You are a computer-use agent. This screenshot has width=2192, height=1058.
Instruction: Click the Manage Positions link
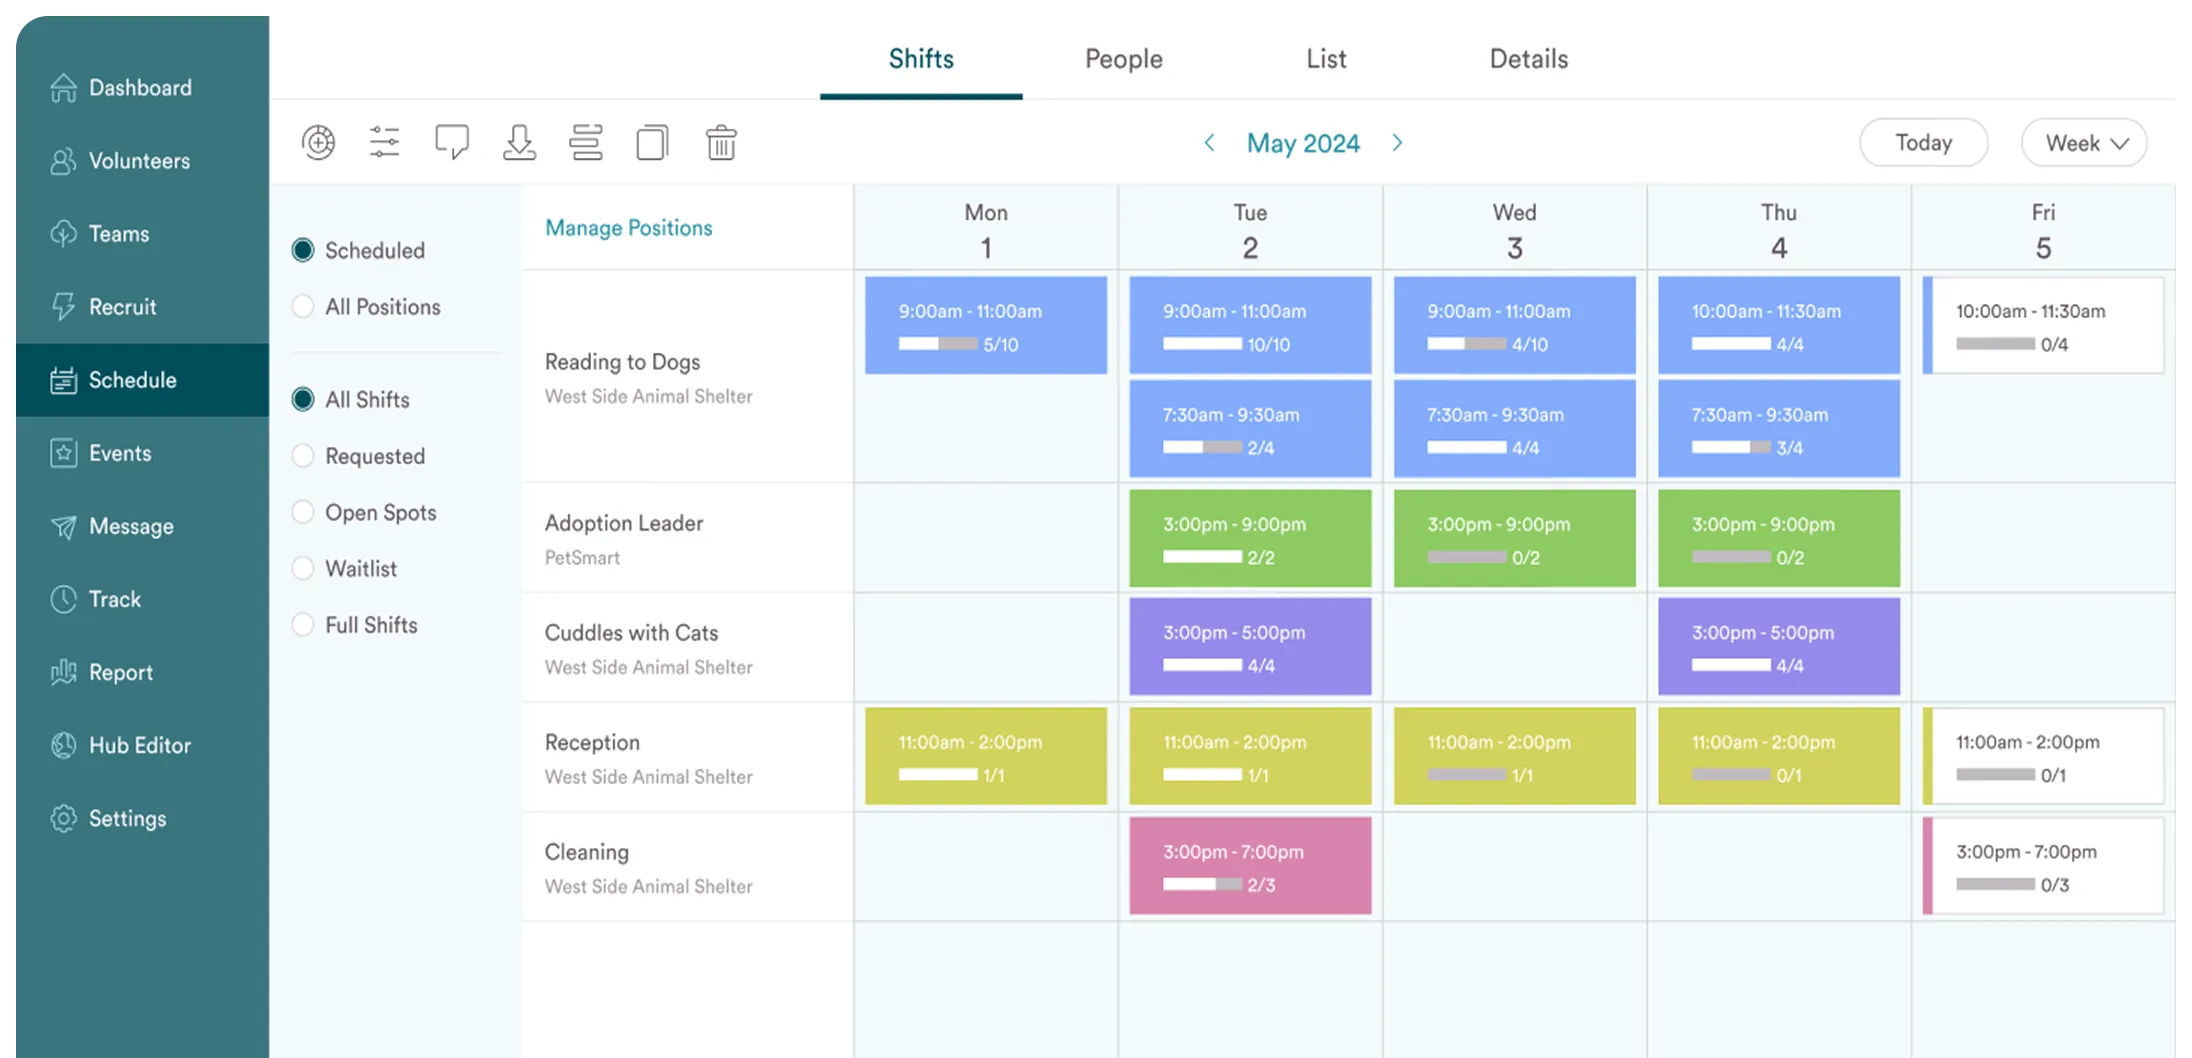click(629, 227)
